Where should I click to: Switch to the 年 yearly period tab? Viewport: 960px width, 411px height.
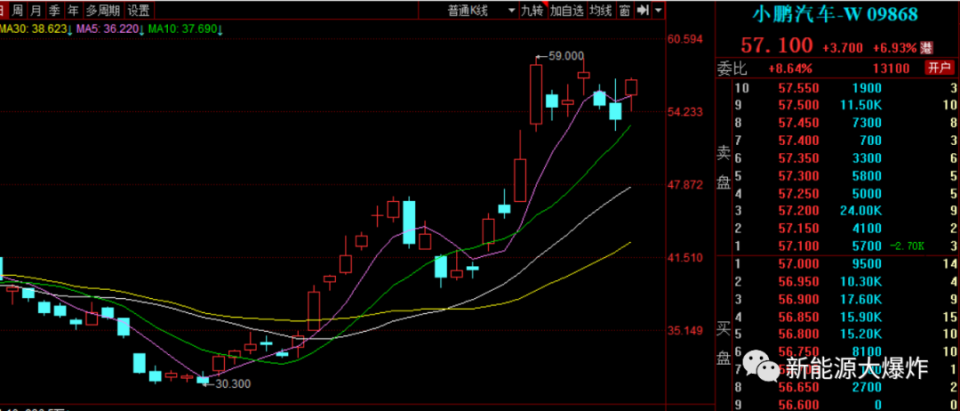coord(73,10)
